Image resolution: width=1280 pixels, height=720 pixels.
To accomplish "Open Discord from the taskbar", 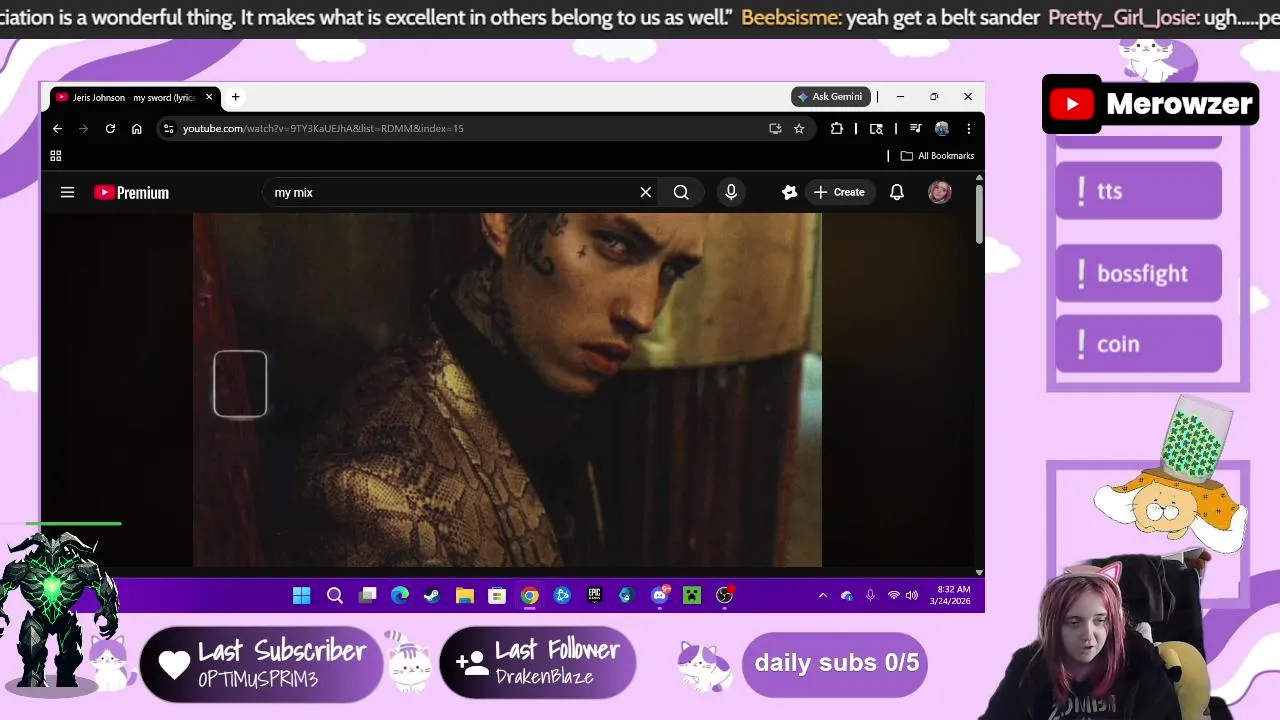I will (x=660, y=596).
